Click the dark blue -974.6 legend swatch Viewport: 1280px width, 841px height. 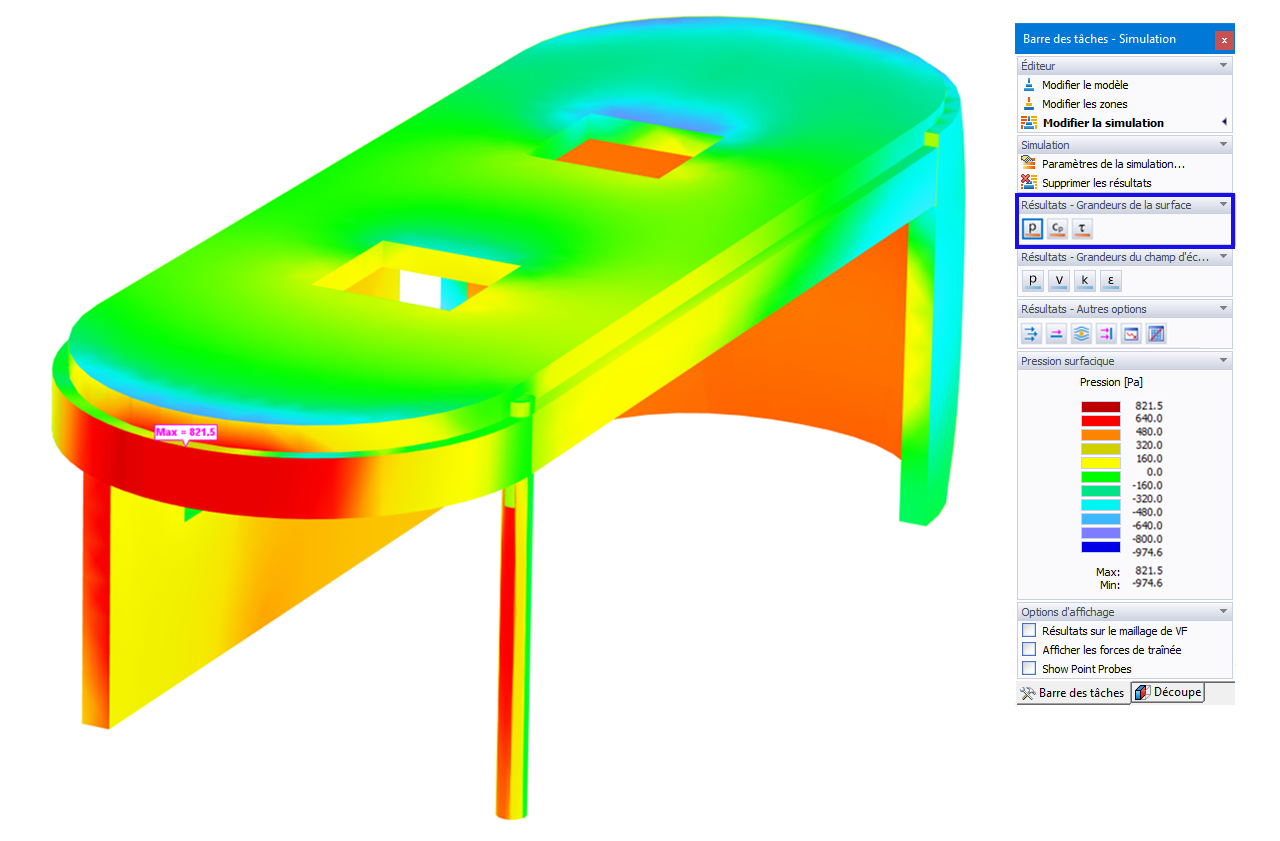tap(1100, 547)
